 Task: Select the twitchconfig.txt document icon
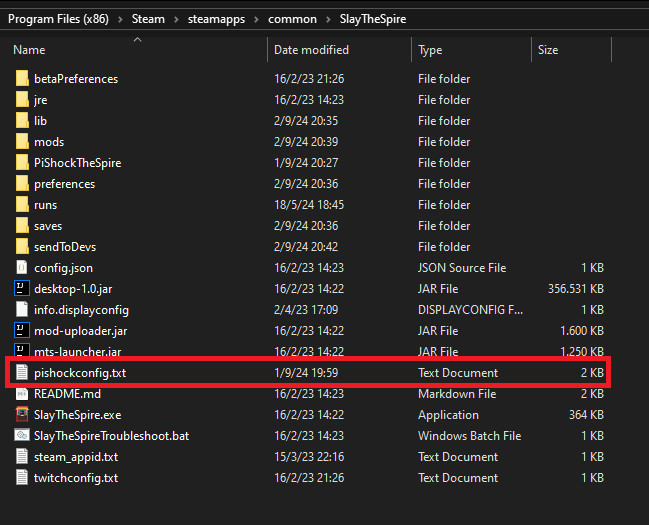pyautogui.click(x=22, y=477)
